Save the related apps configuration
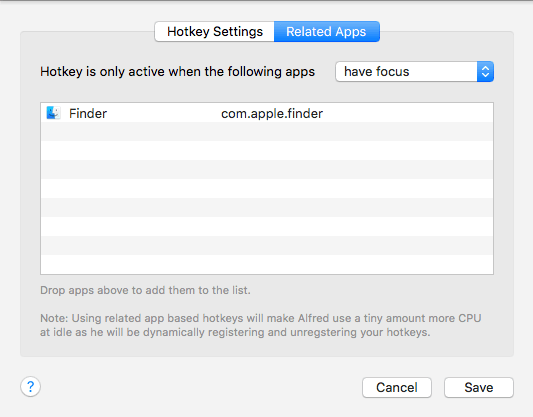The image size is (533, 417). (x=479, y=387)
